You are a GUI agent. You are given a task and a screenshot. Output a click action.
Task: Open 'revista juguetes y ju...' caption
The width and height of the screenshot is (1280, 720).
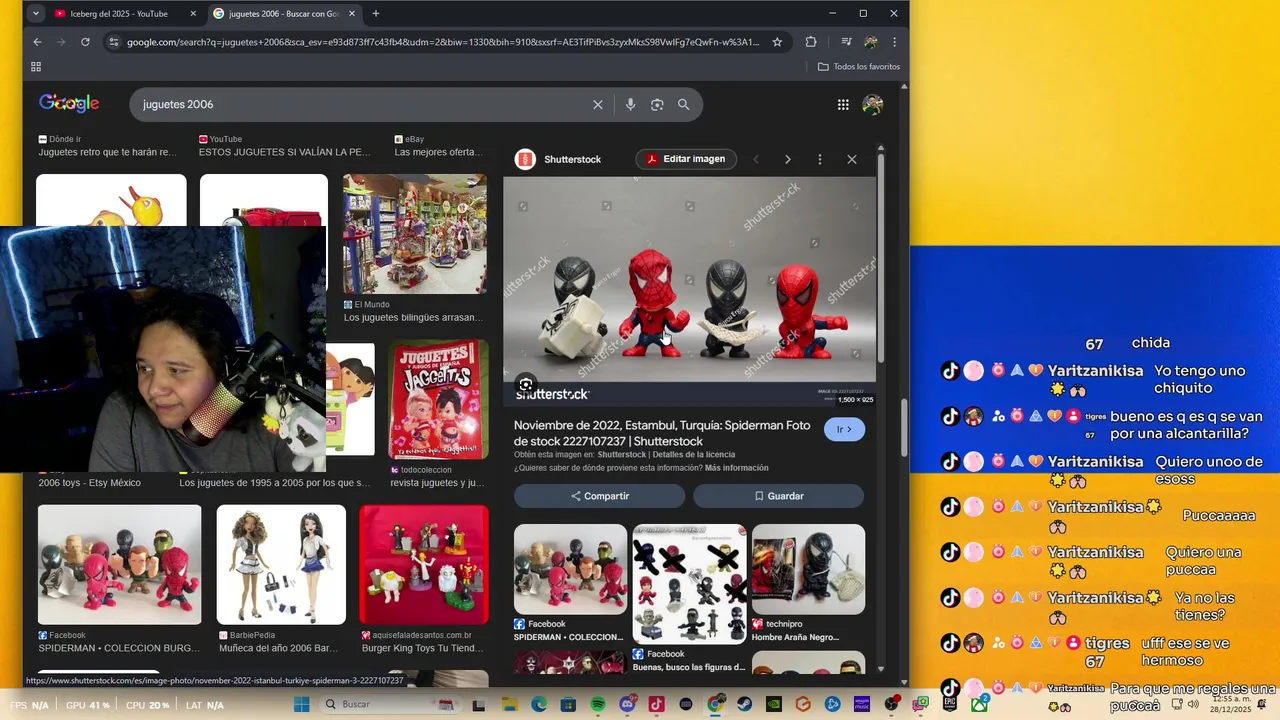tap(437, 483)
